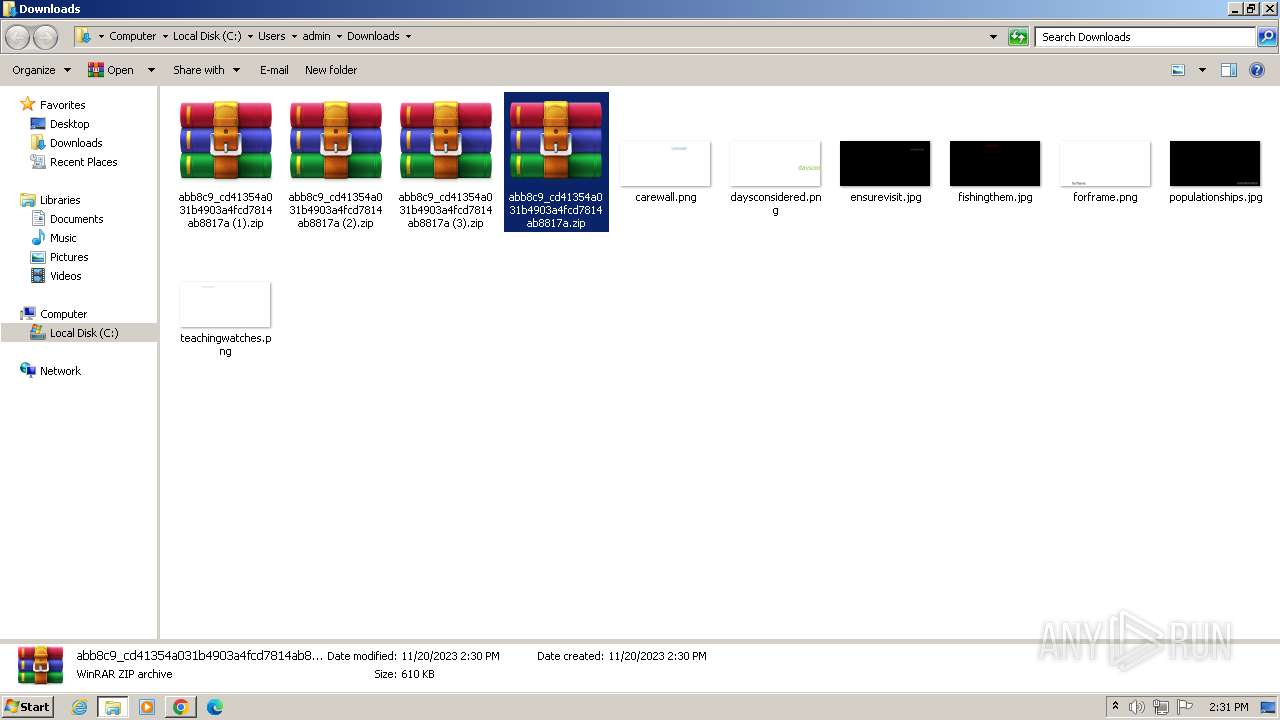The image size is (1280, 720).
Task: Open Recent Places in sidebar
Action: pyautogui.click(x=83, y=162)
